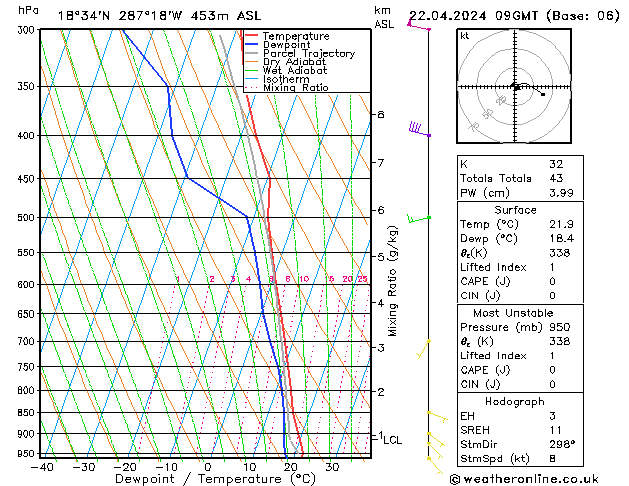Click the green wind barb near 500 hPa
Screen dimensions: 629x486
418,217
